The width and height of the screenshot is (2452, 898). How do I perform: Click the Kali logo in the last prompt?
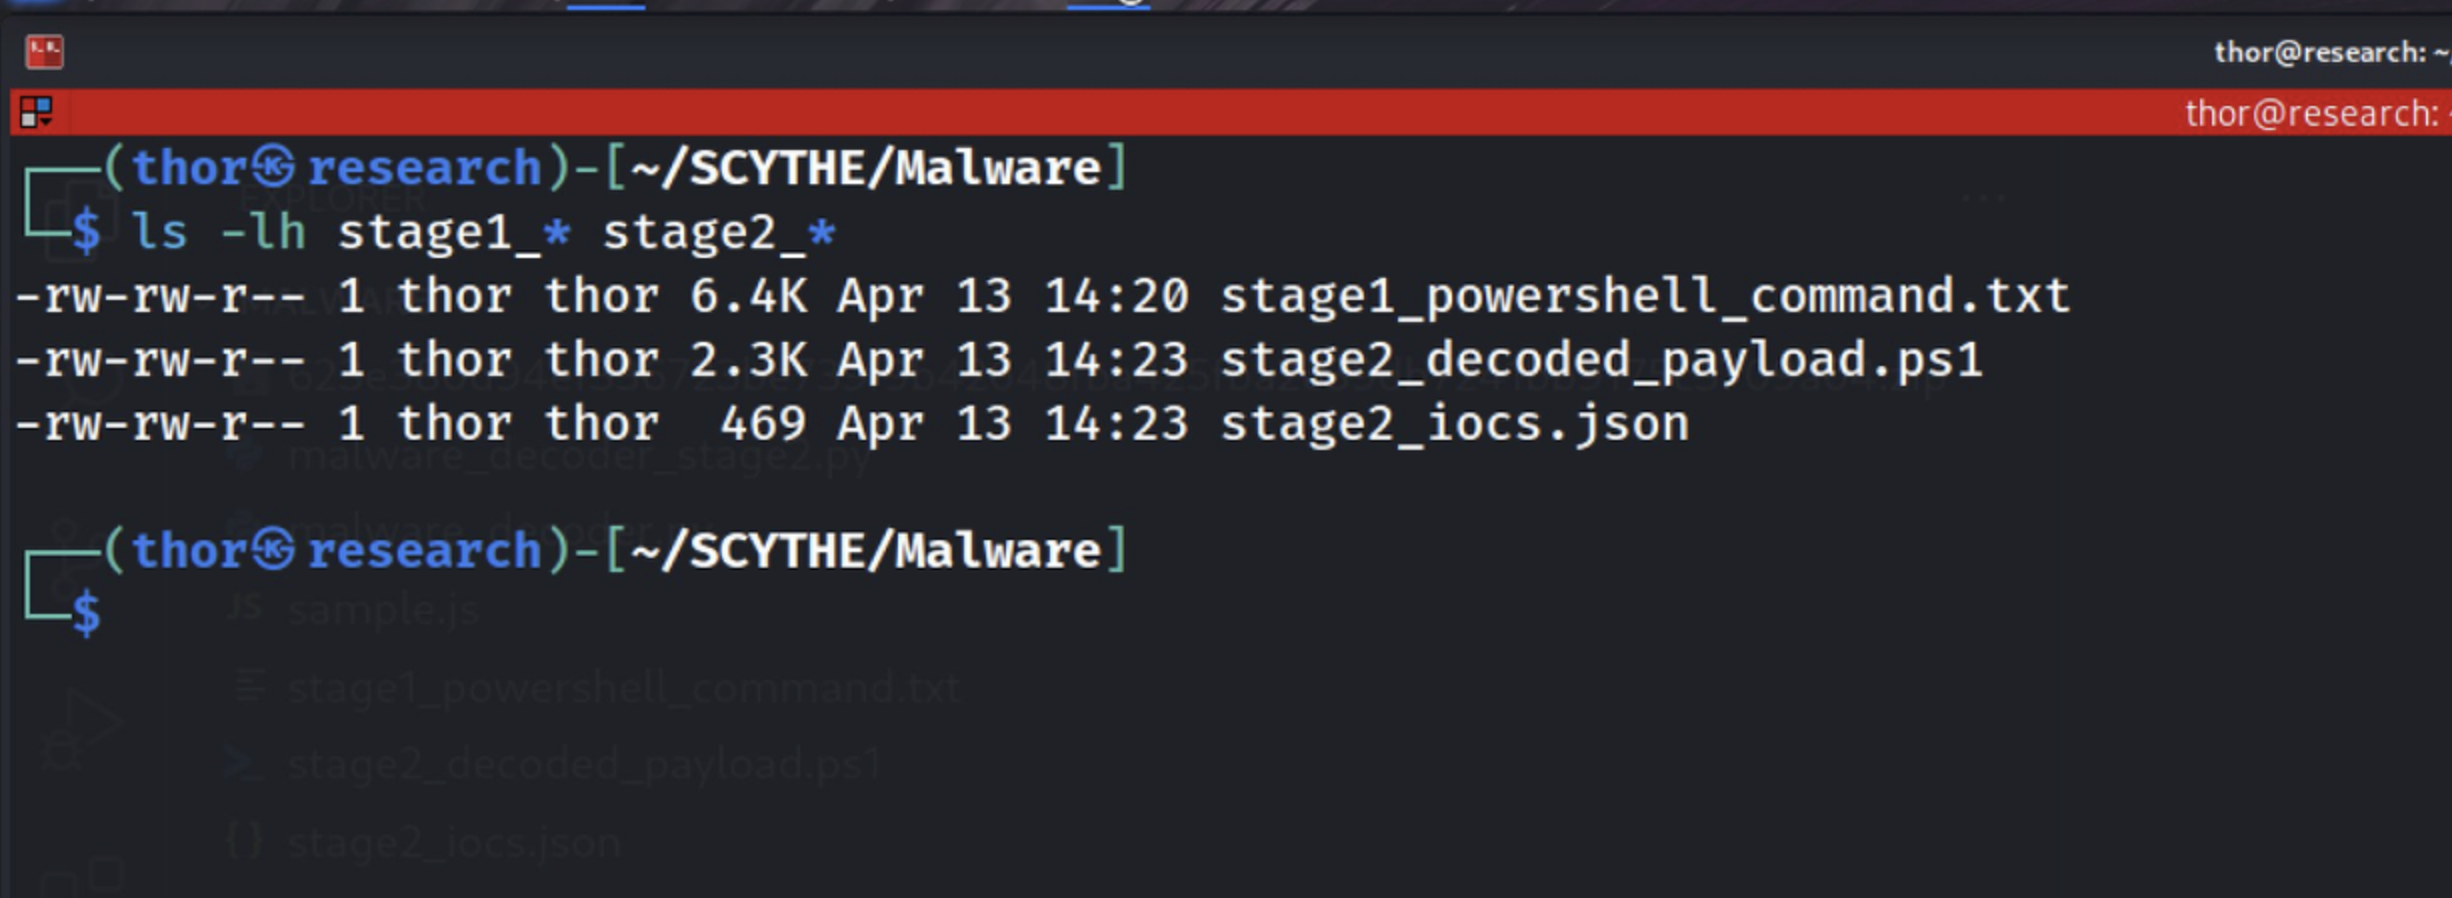(273, 550)
